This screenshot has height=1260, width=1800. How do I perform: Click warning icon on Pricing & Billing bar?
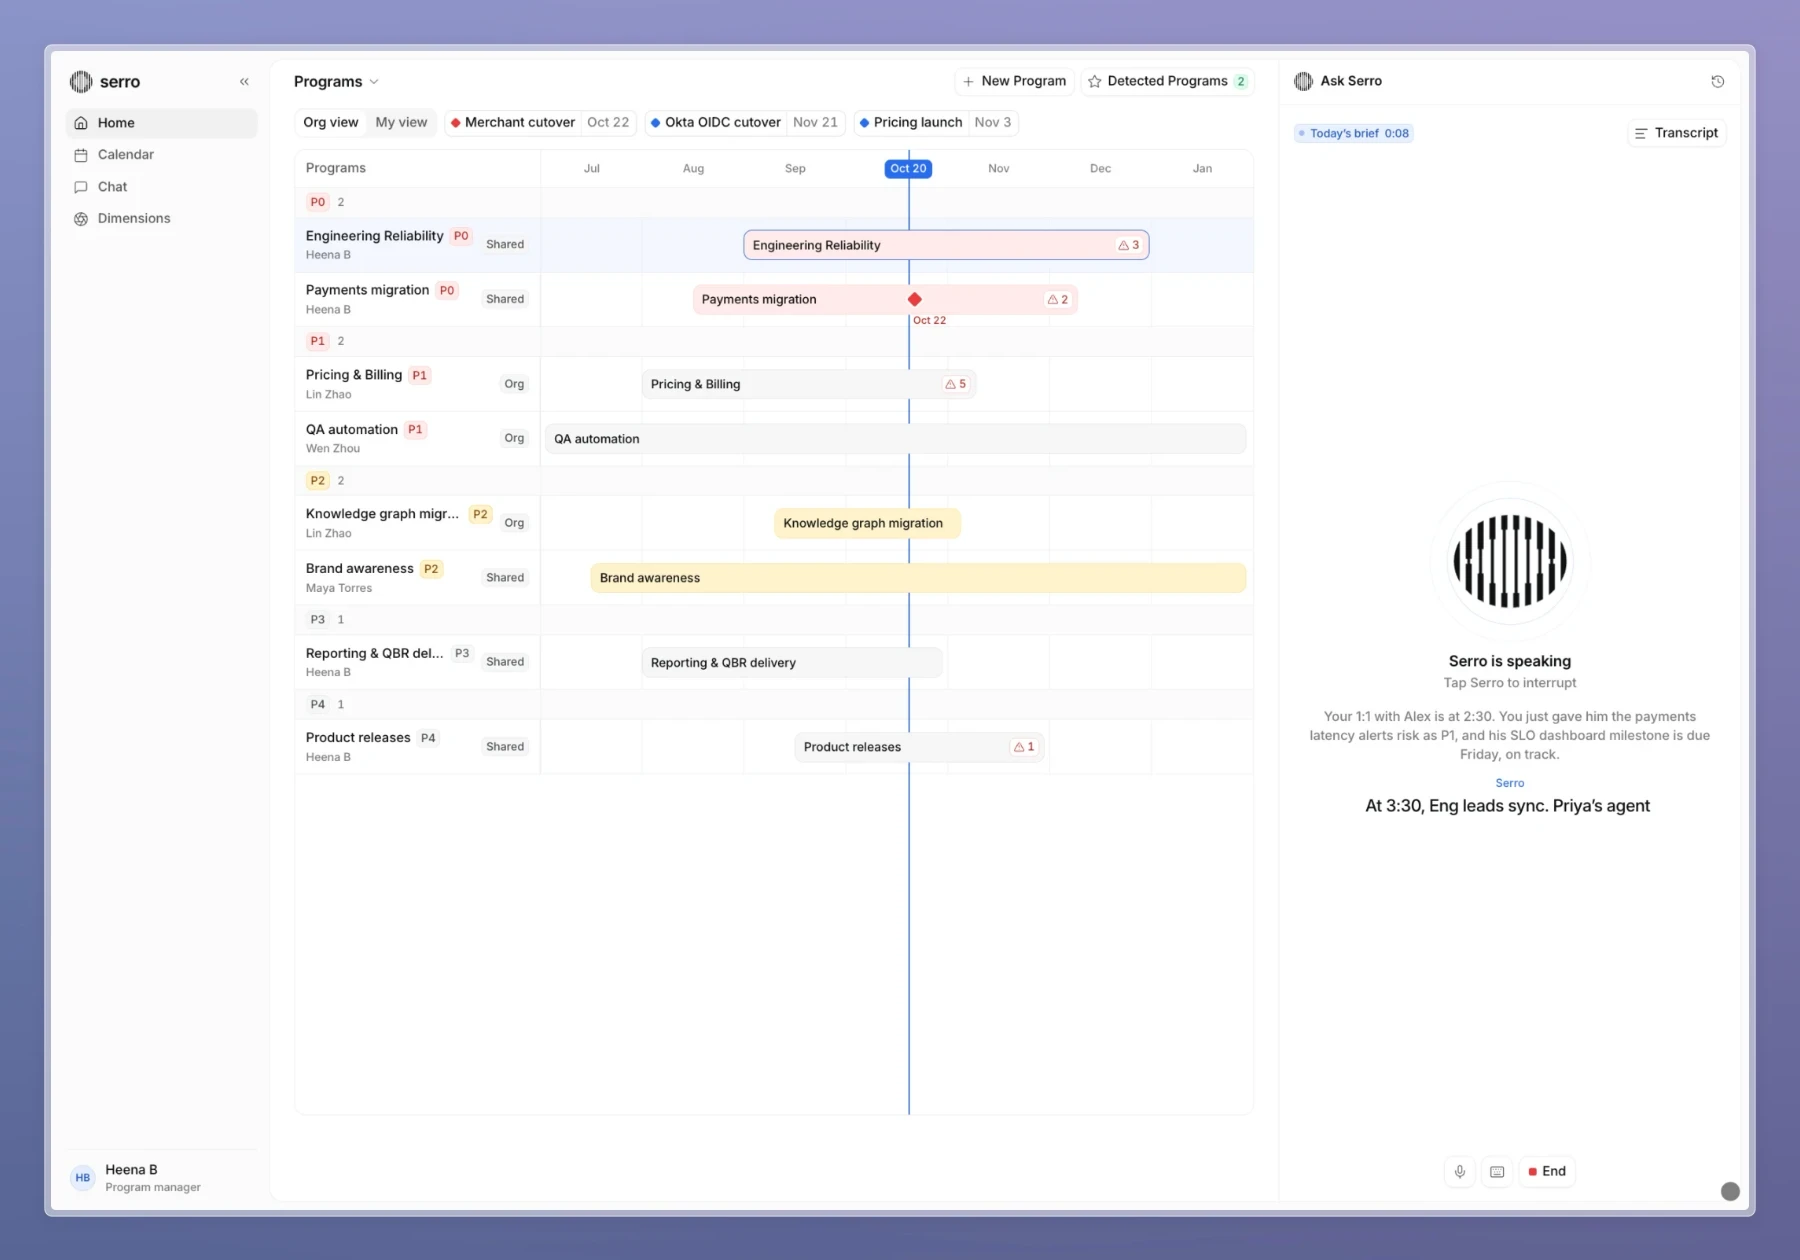click(950, 384)
